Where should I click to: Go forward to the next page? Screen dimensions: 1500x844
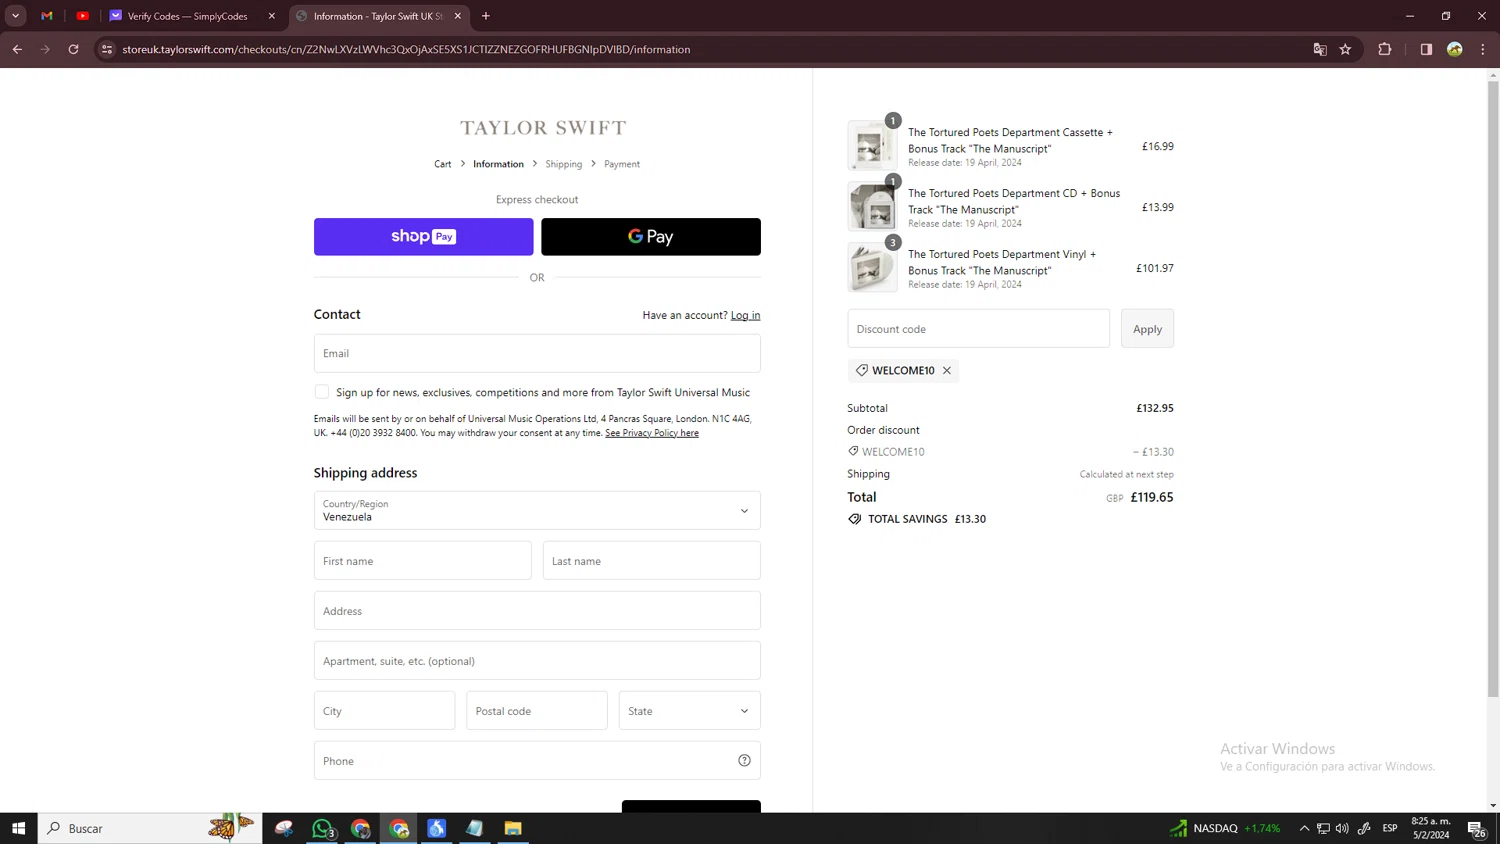pos(45,49)
